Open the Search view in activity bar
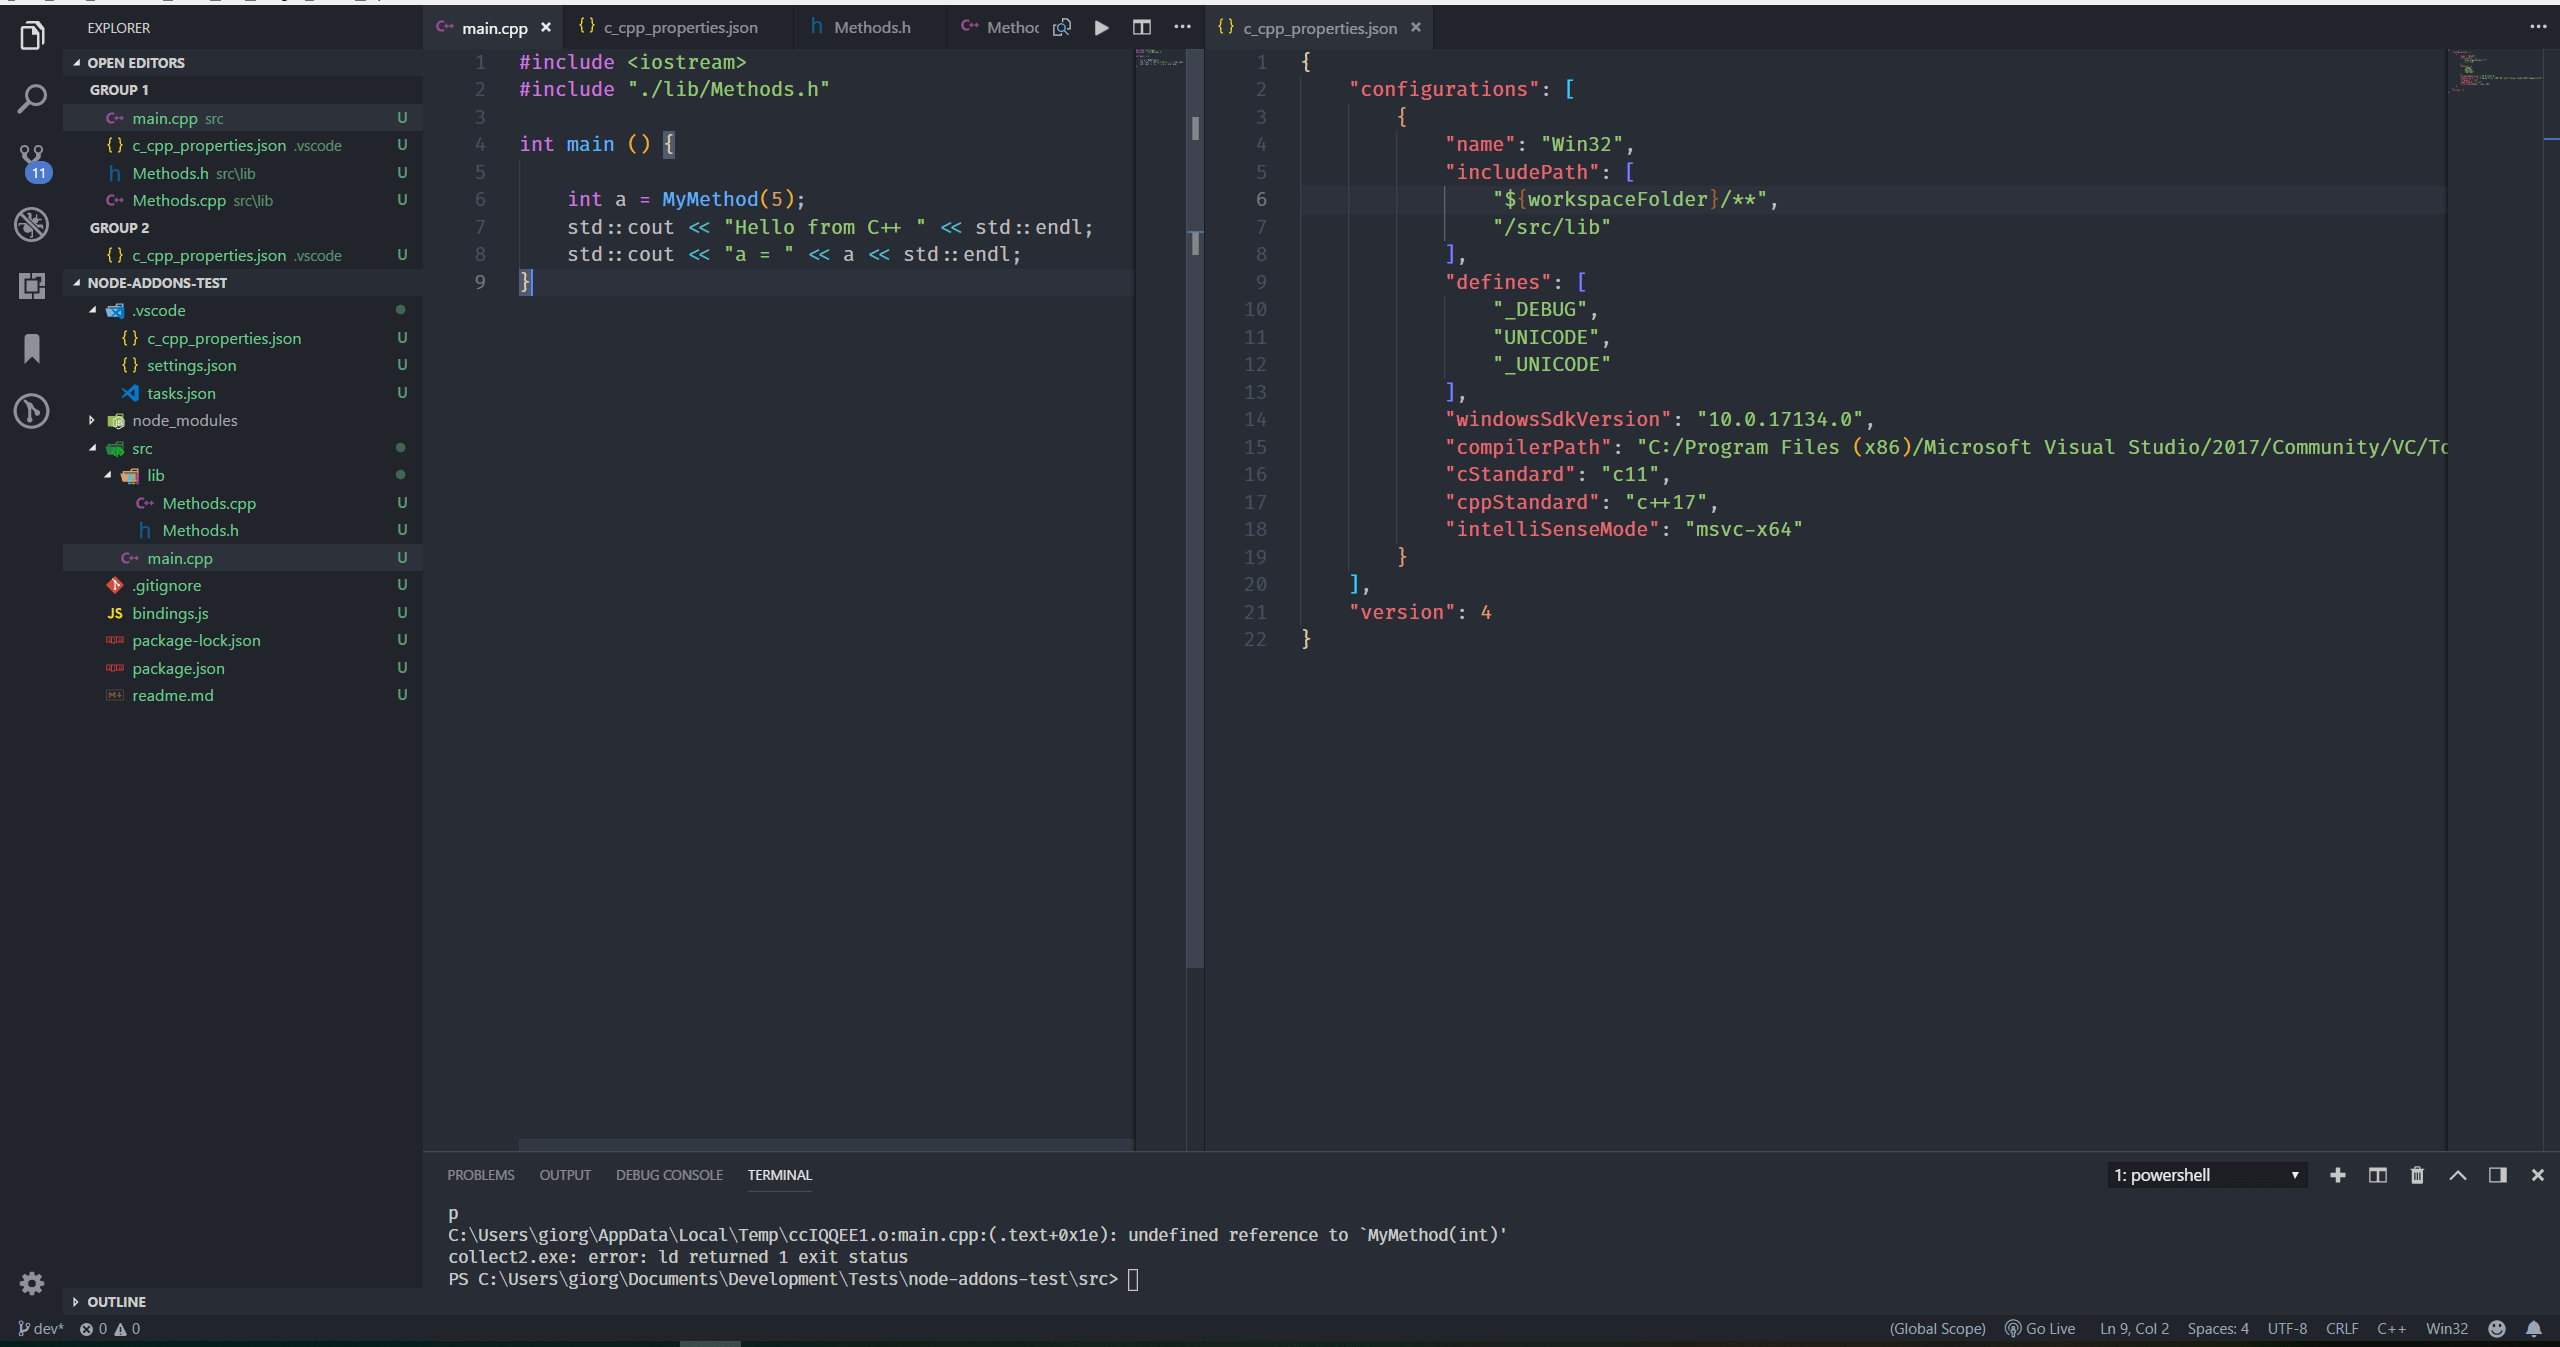 point(32,99)
